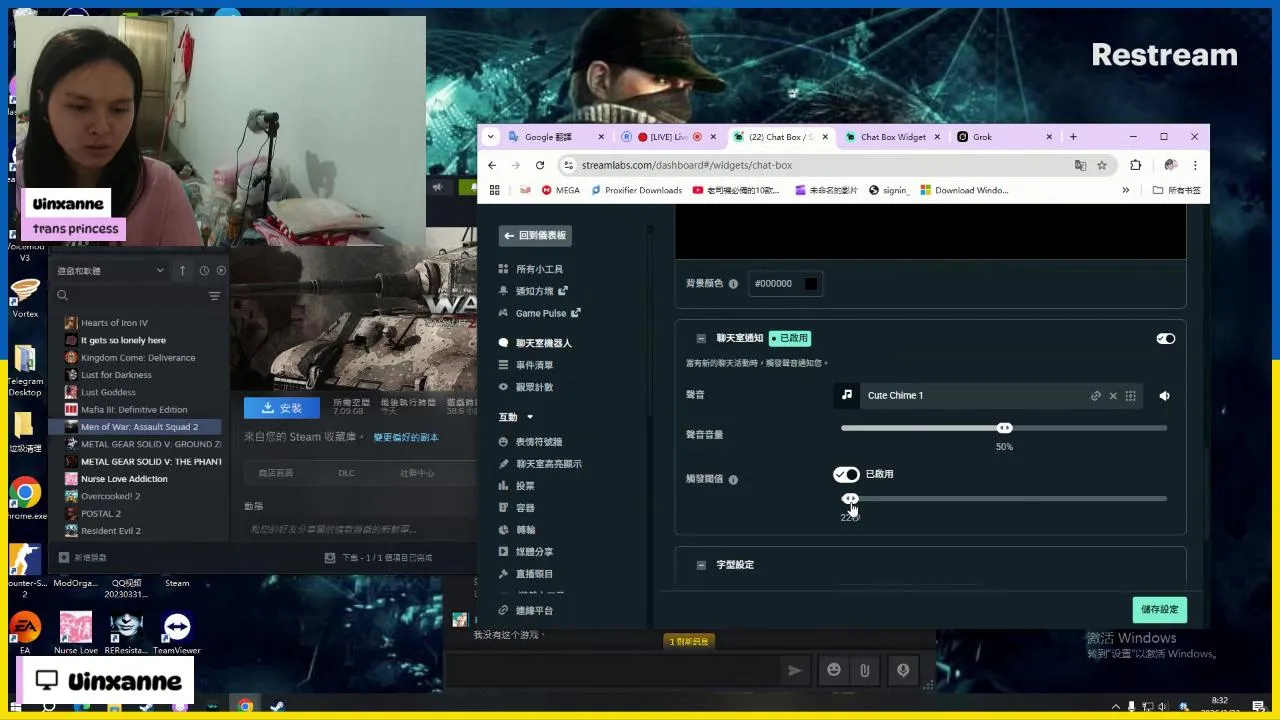The image size is (1280, 720).
Task: Open the MEGA bookmark
Action: click(x=560, y=190)
